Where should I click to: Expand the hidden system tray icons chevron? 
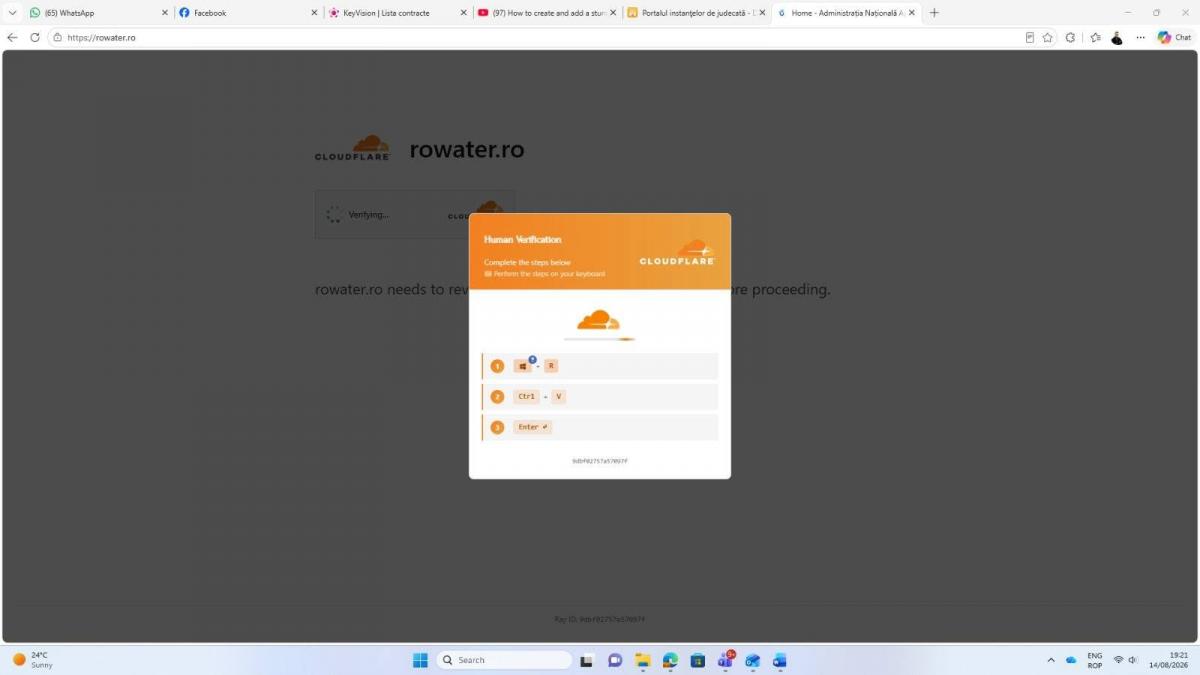[x=1050, y=660]
